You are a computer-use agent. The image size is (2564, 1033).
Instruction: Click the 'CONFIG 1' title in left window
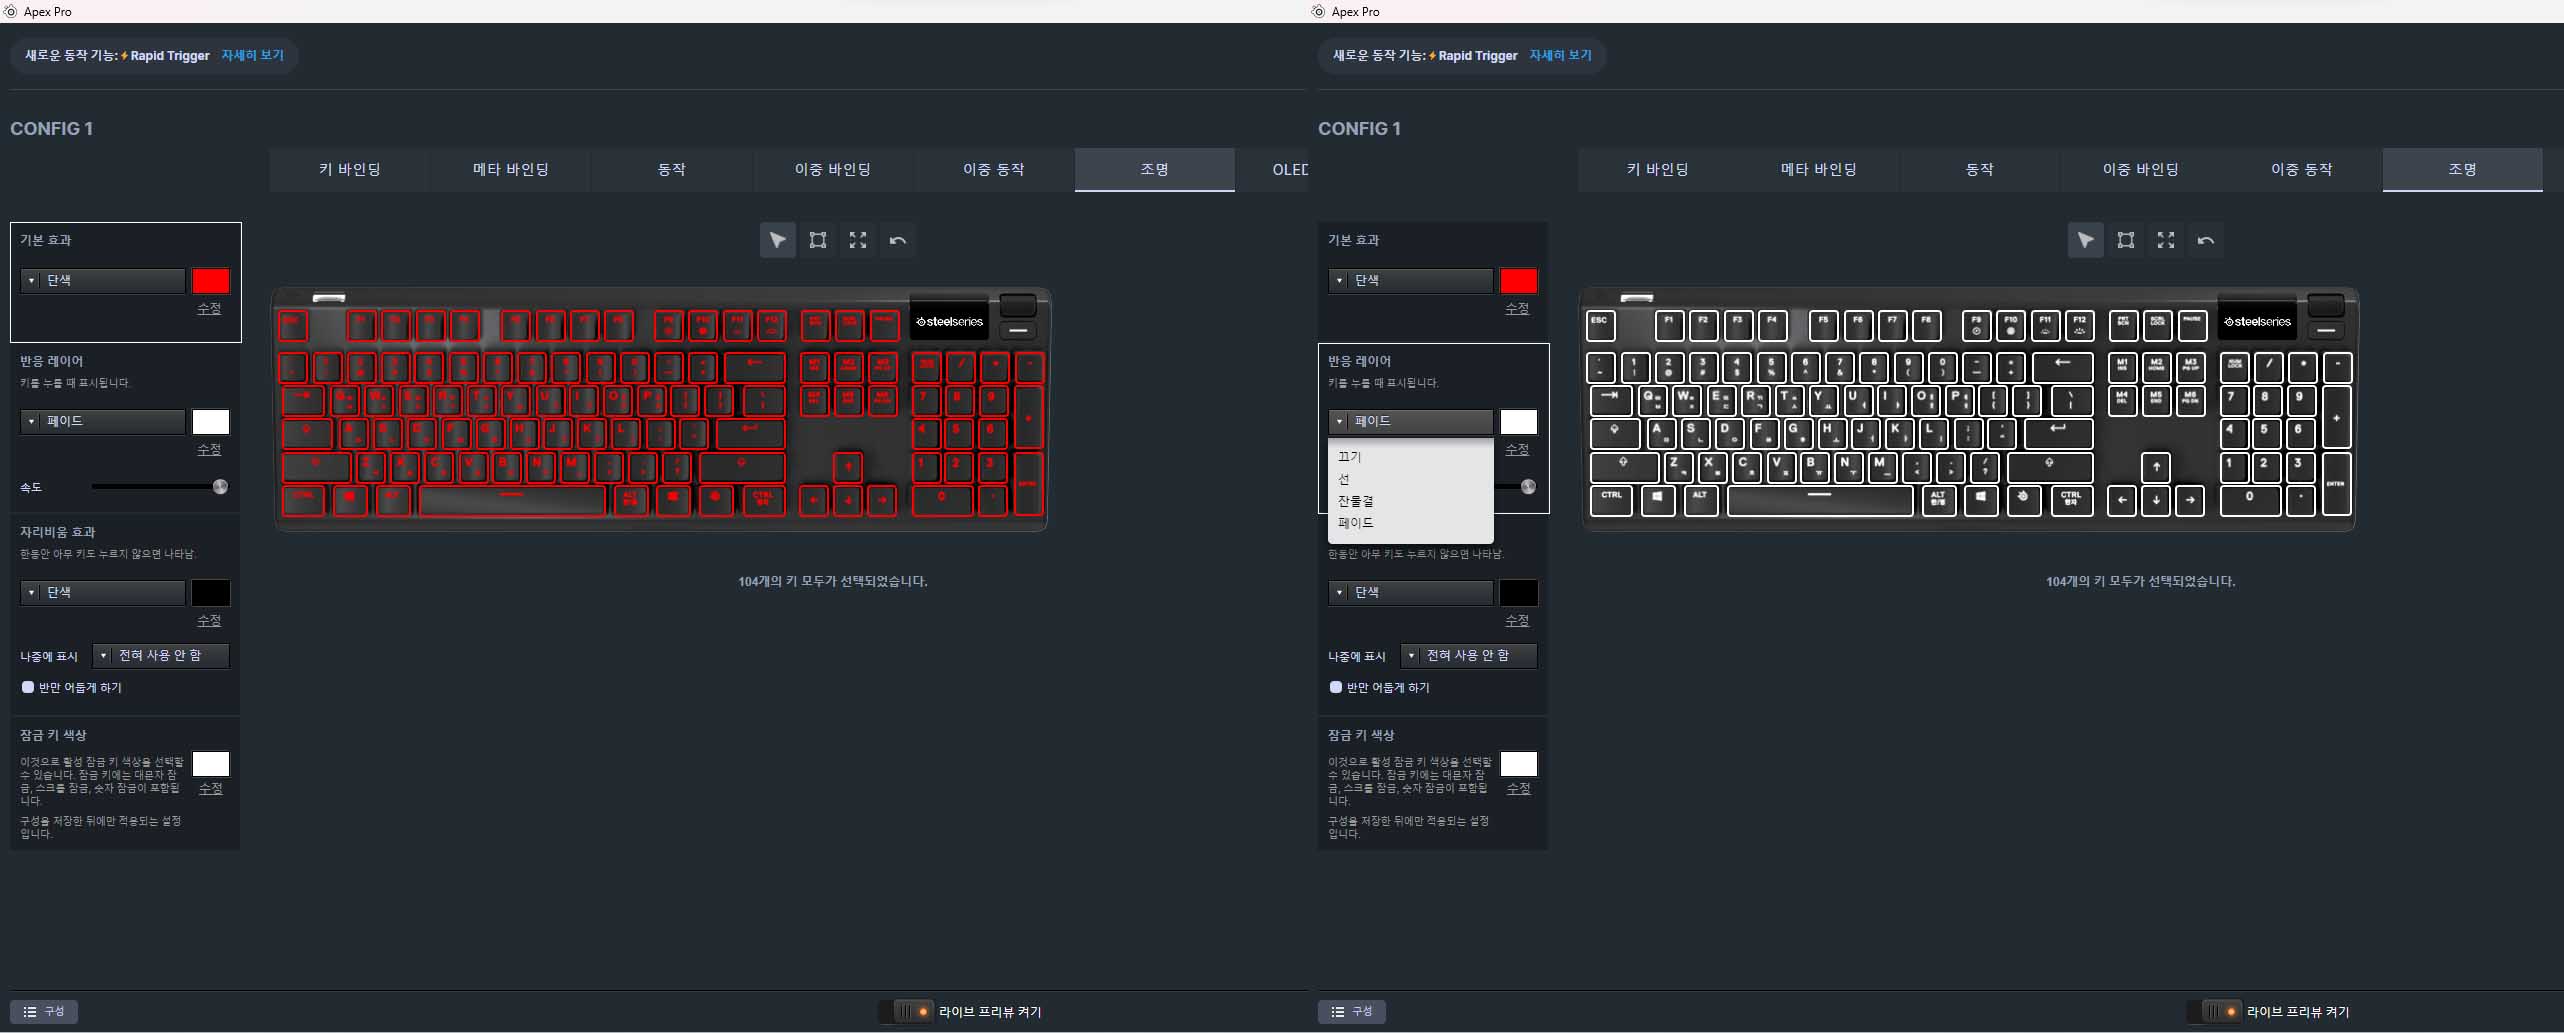[x=52, y=129]
